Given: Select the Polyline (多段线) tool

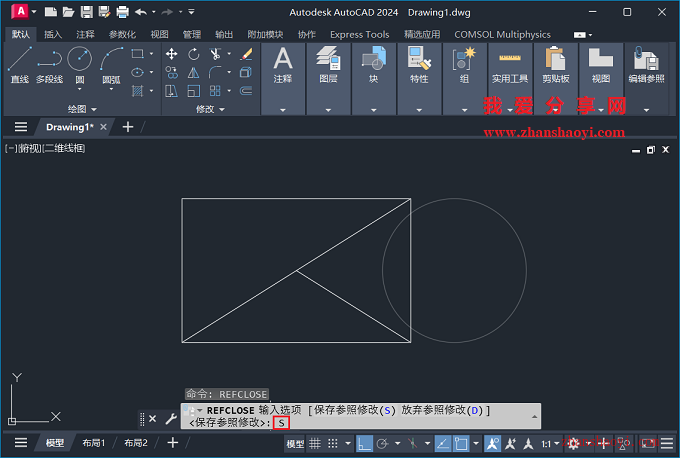Looking at the screenshot, I should click(x=49, y=65).
